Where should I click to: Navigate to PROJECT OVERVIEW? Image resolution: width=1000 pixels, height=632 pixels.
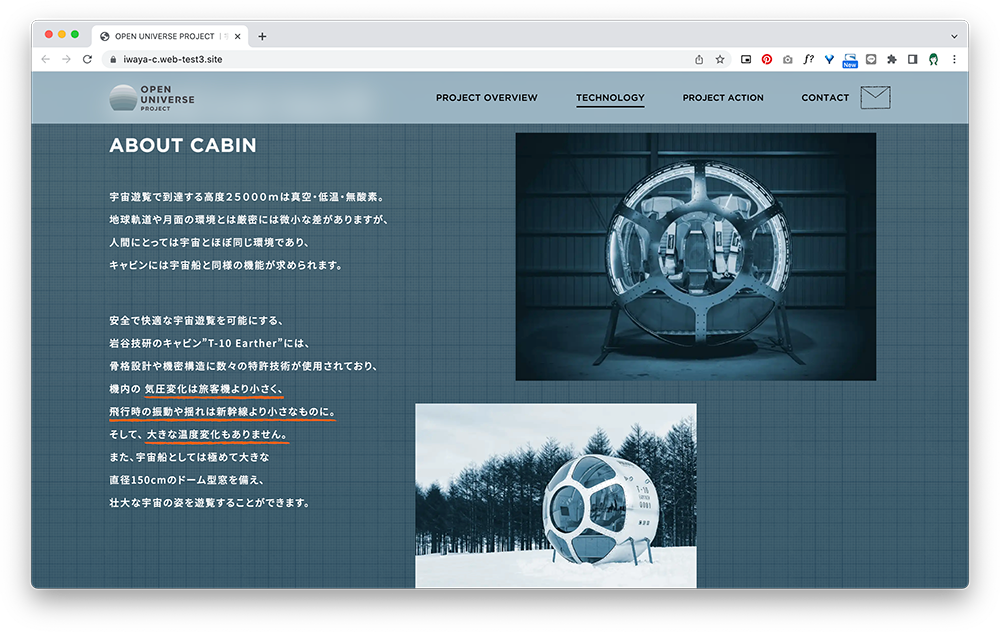tap(486, 97)
